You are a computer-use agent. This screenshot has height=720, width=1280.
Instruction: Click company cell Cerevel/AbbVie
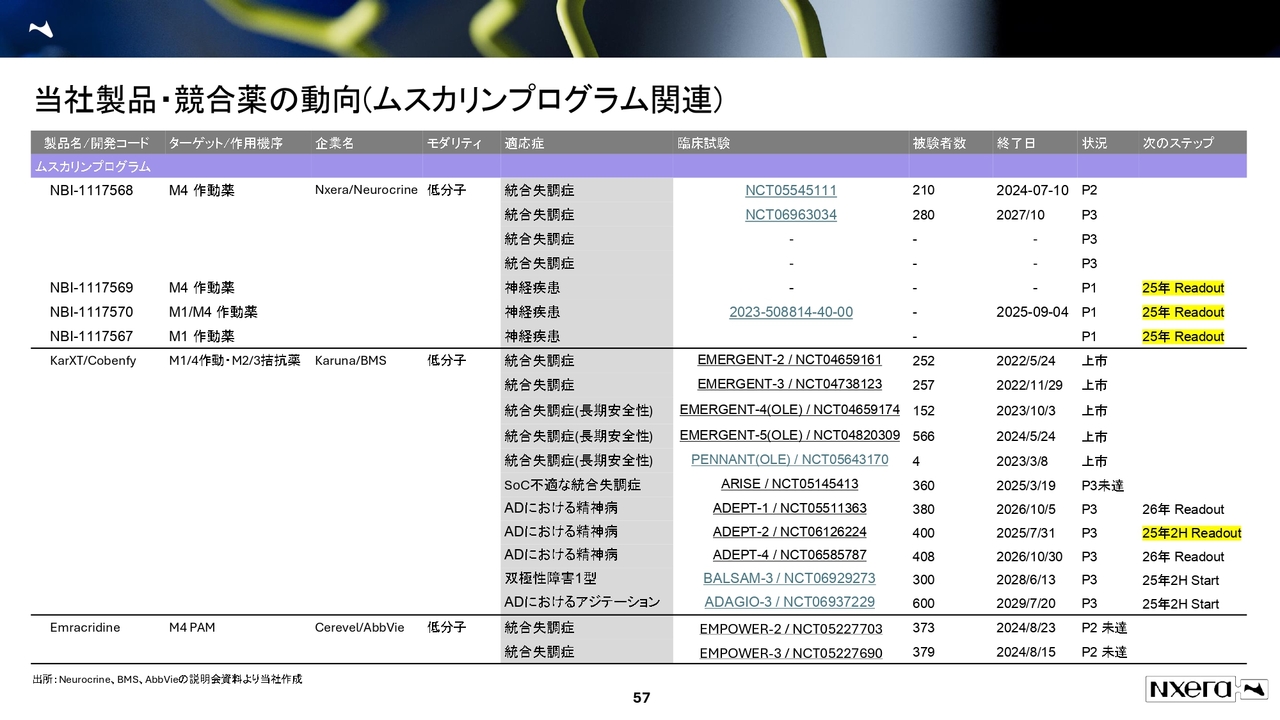[x=359, y=628]
